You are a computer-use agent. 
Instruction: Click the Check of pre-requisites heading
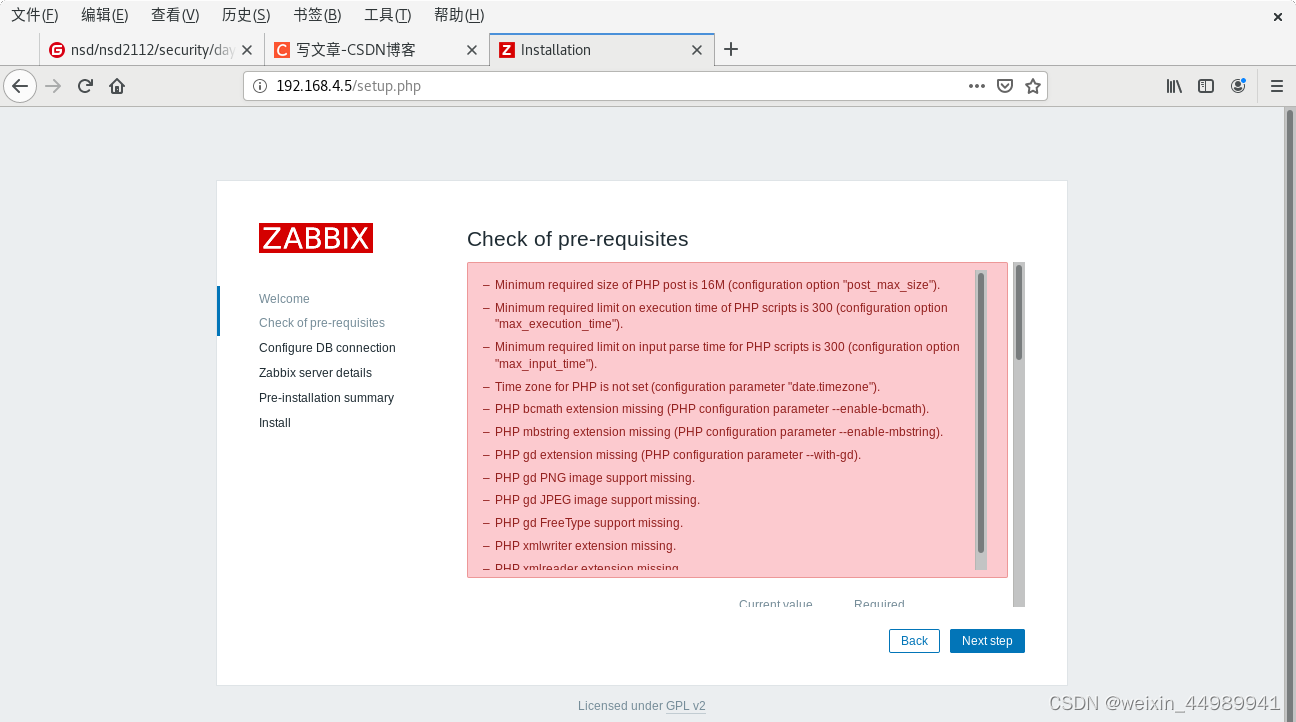click(578, 239)
